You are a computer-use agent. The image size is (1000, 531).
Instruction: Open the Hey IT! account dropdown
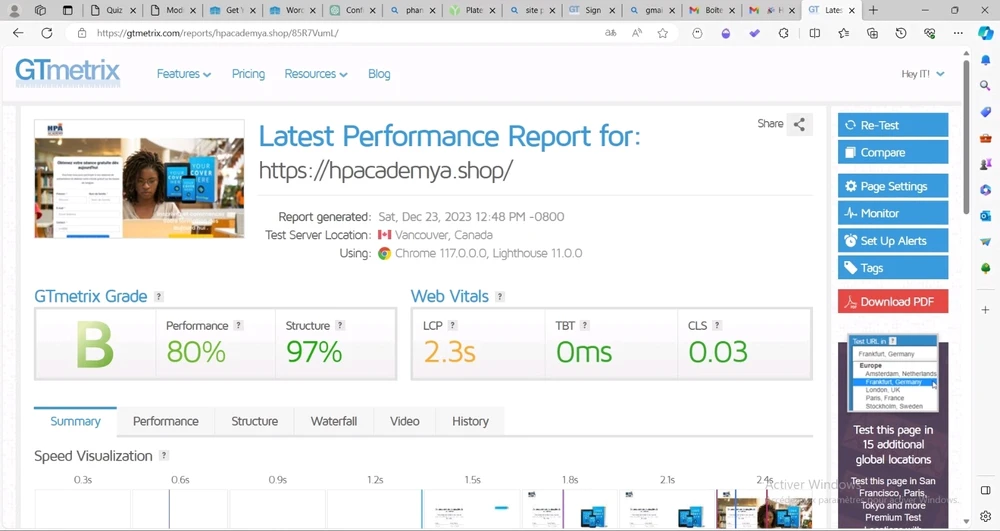coord(922,74)
